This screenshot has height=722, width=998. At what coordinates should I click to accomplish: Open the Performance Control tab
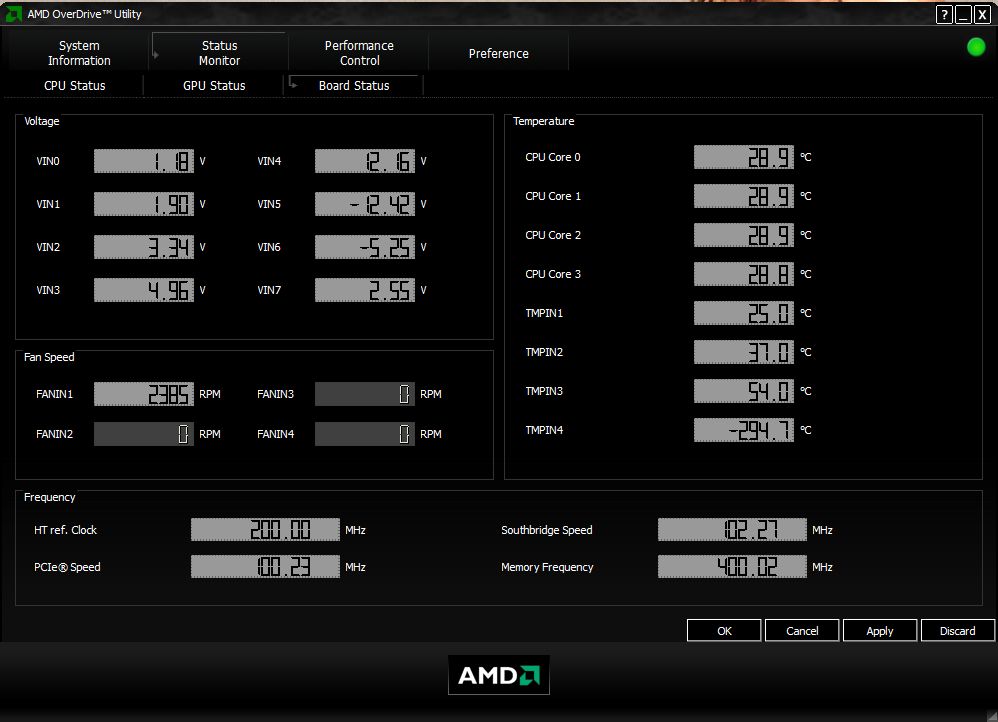[x=359, y=53]
